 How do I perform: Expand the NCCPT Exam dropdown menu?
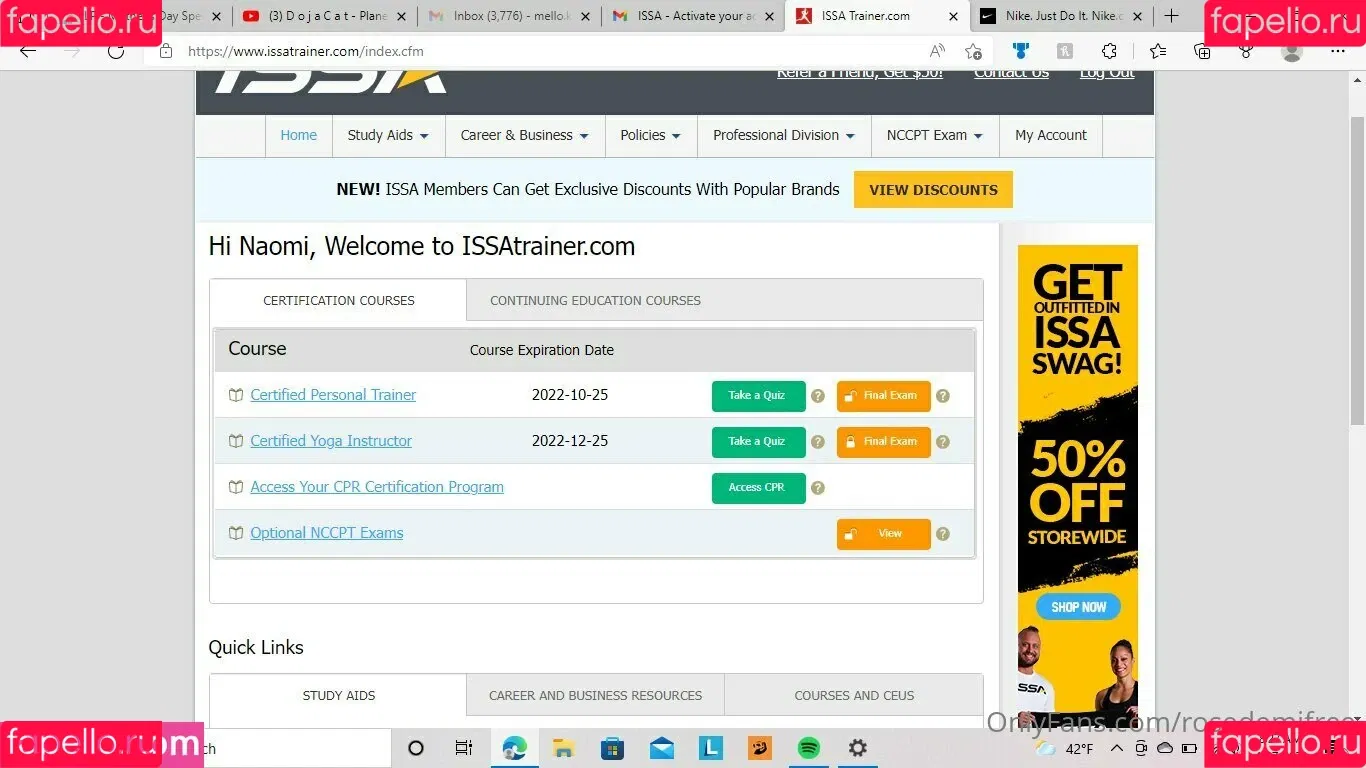(935, 135)
